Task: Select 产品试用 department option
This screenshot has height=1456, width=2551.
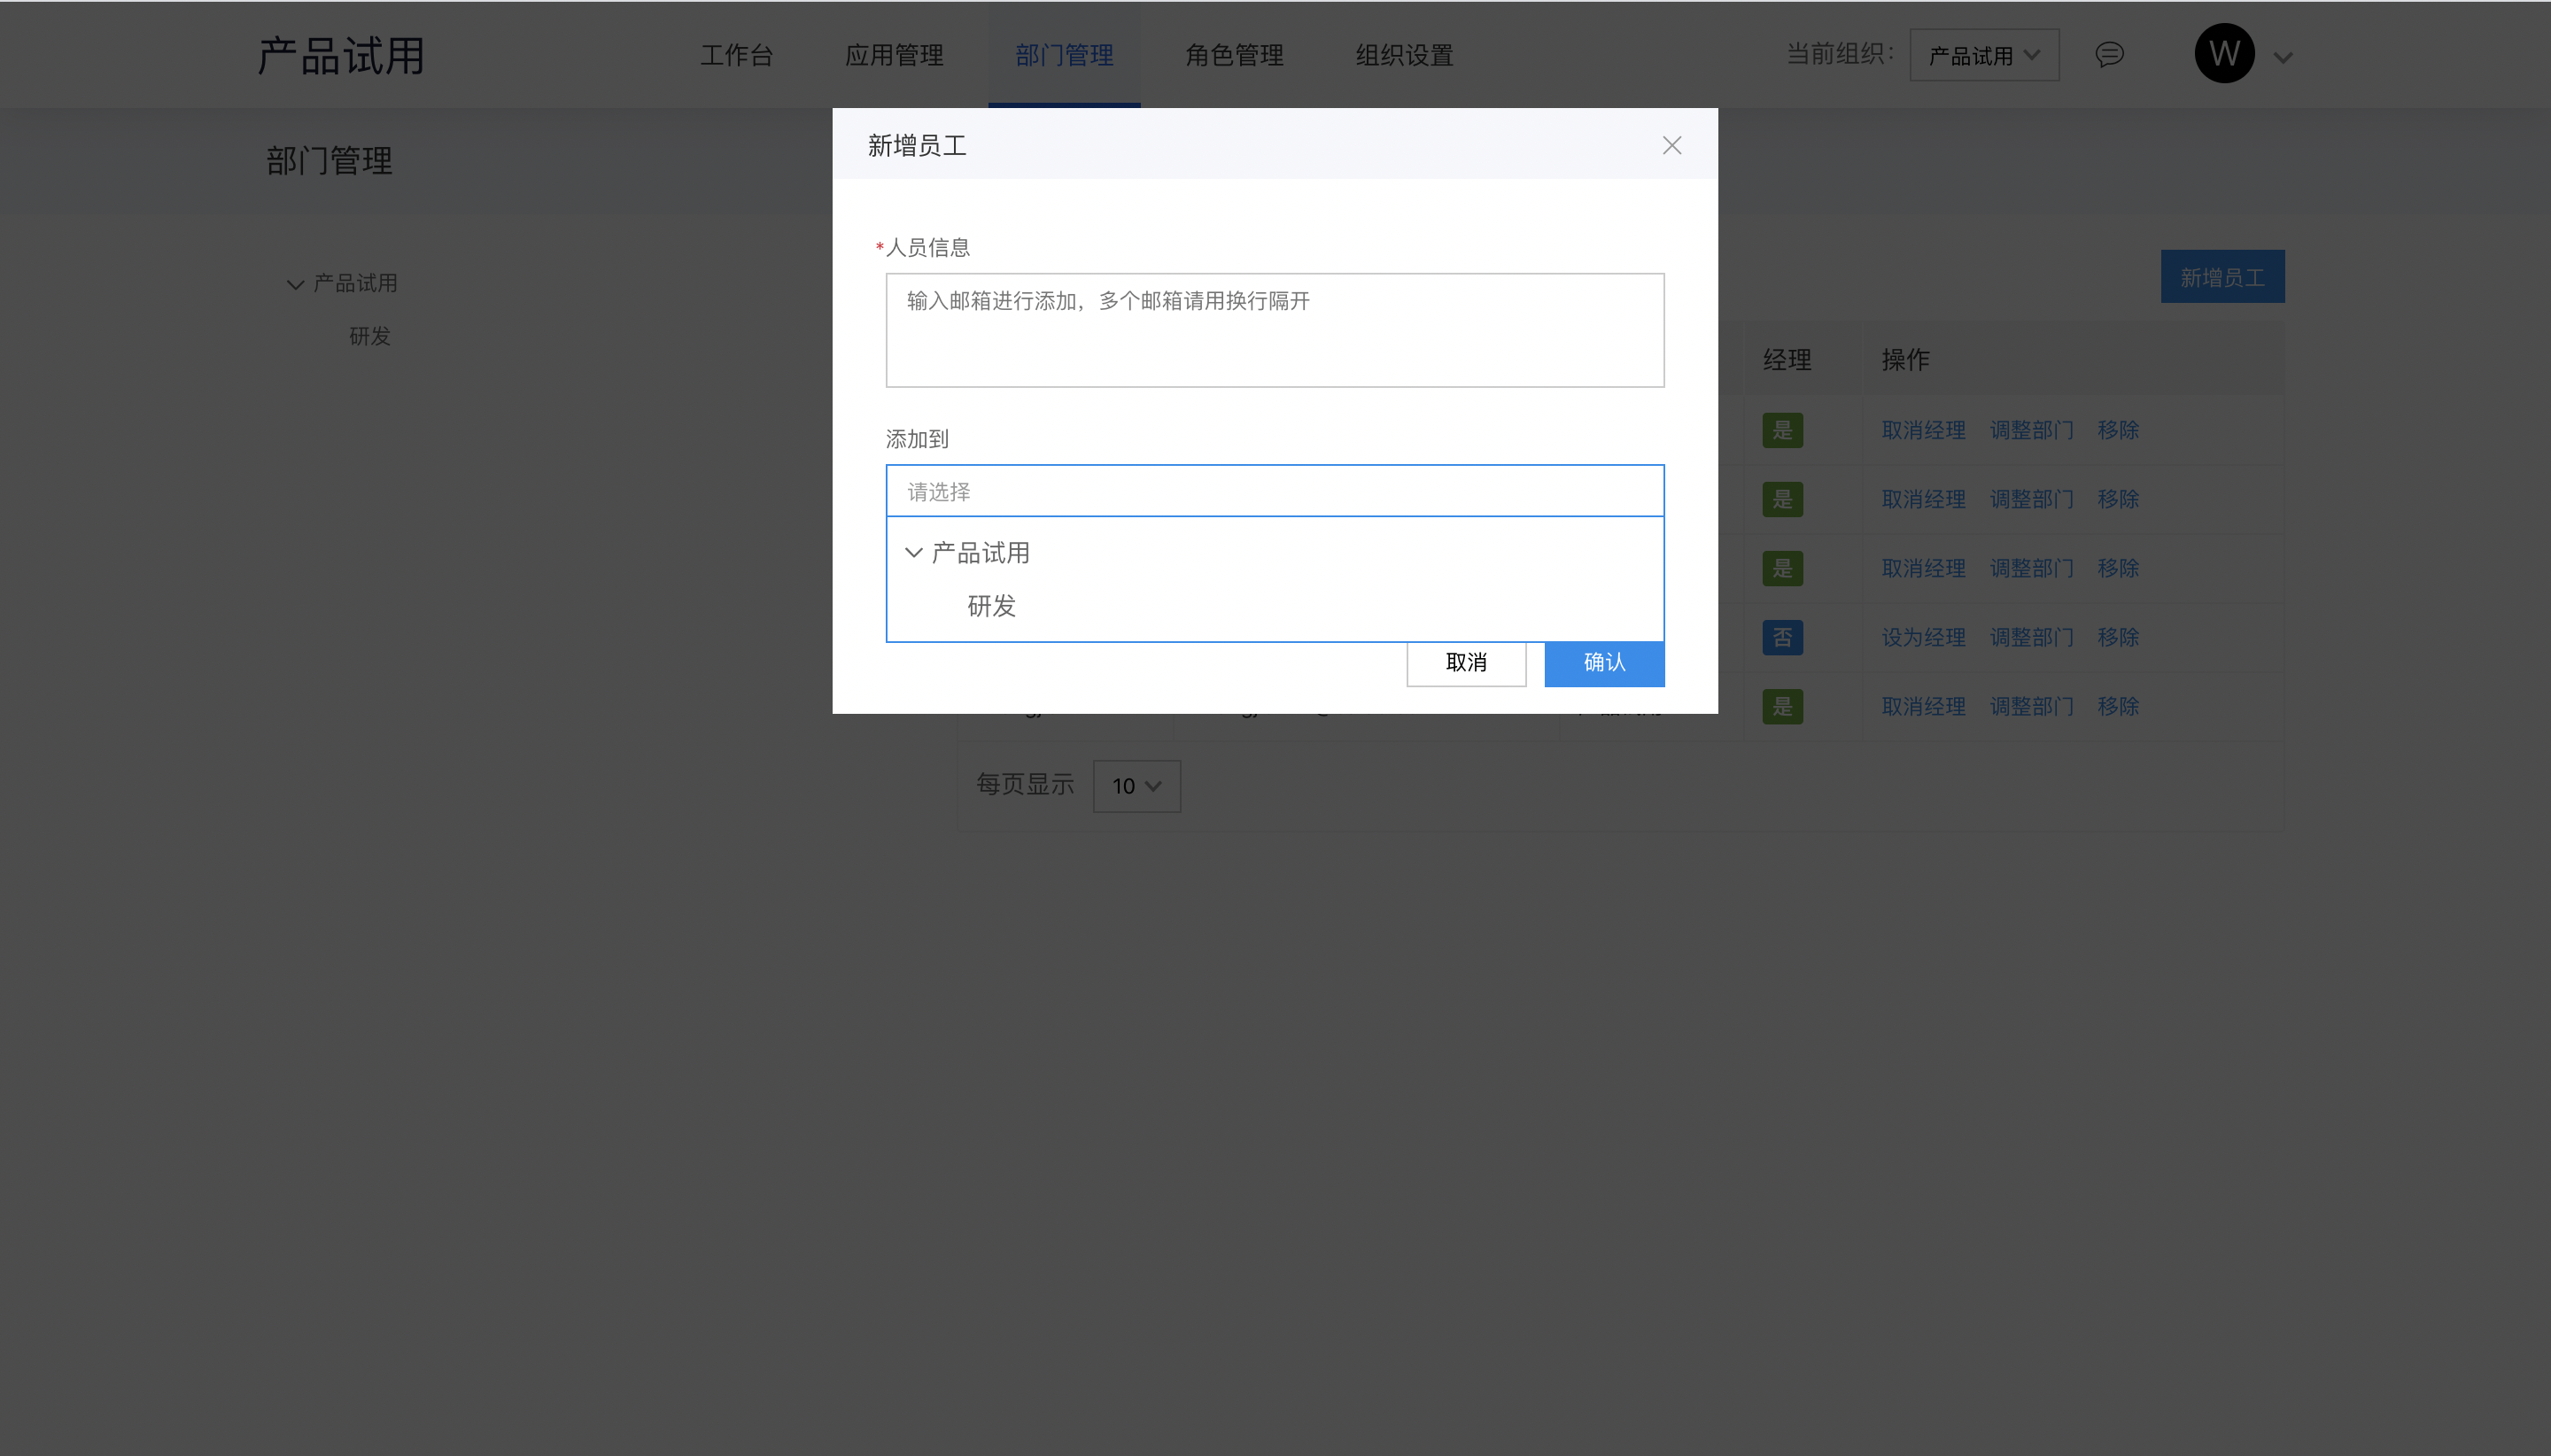Action: [x=980, y=553]
